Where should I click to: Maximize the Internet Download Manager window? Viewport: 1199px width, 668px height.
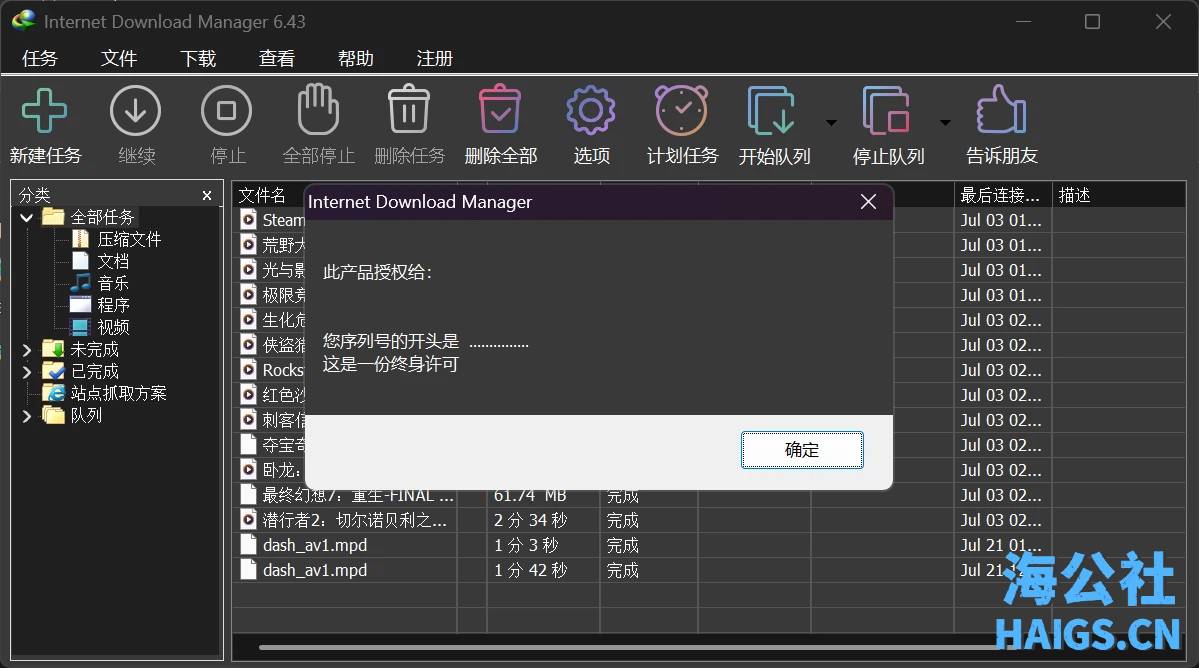pos(1092,22)
